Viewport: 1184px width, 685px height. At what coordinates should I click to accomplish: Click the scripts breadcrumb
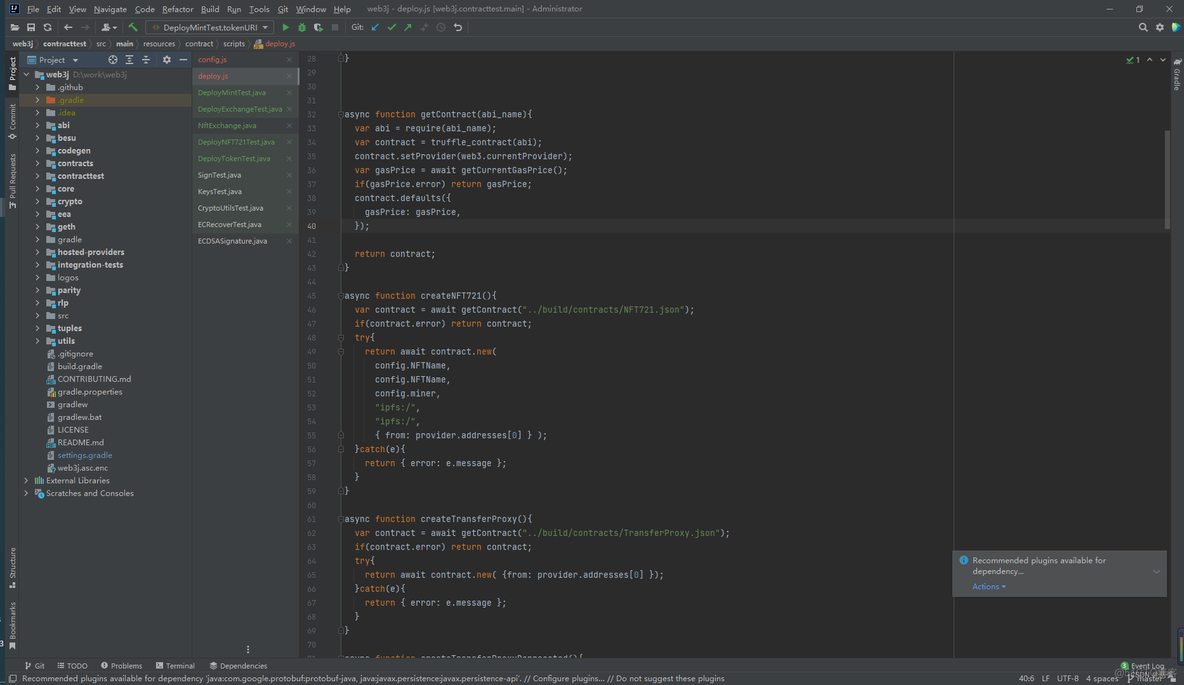(234, 44)
